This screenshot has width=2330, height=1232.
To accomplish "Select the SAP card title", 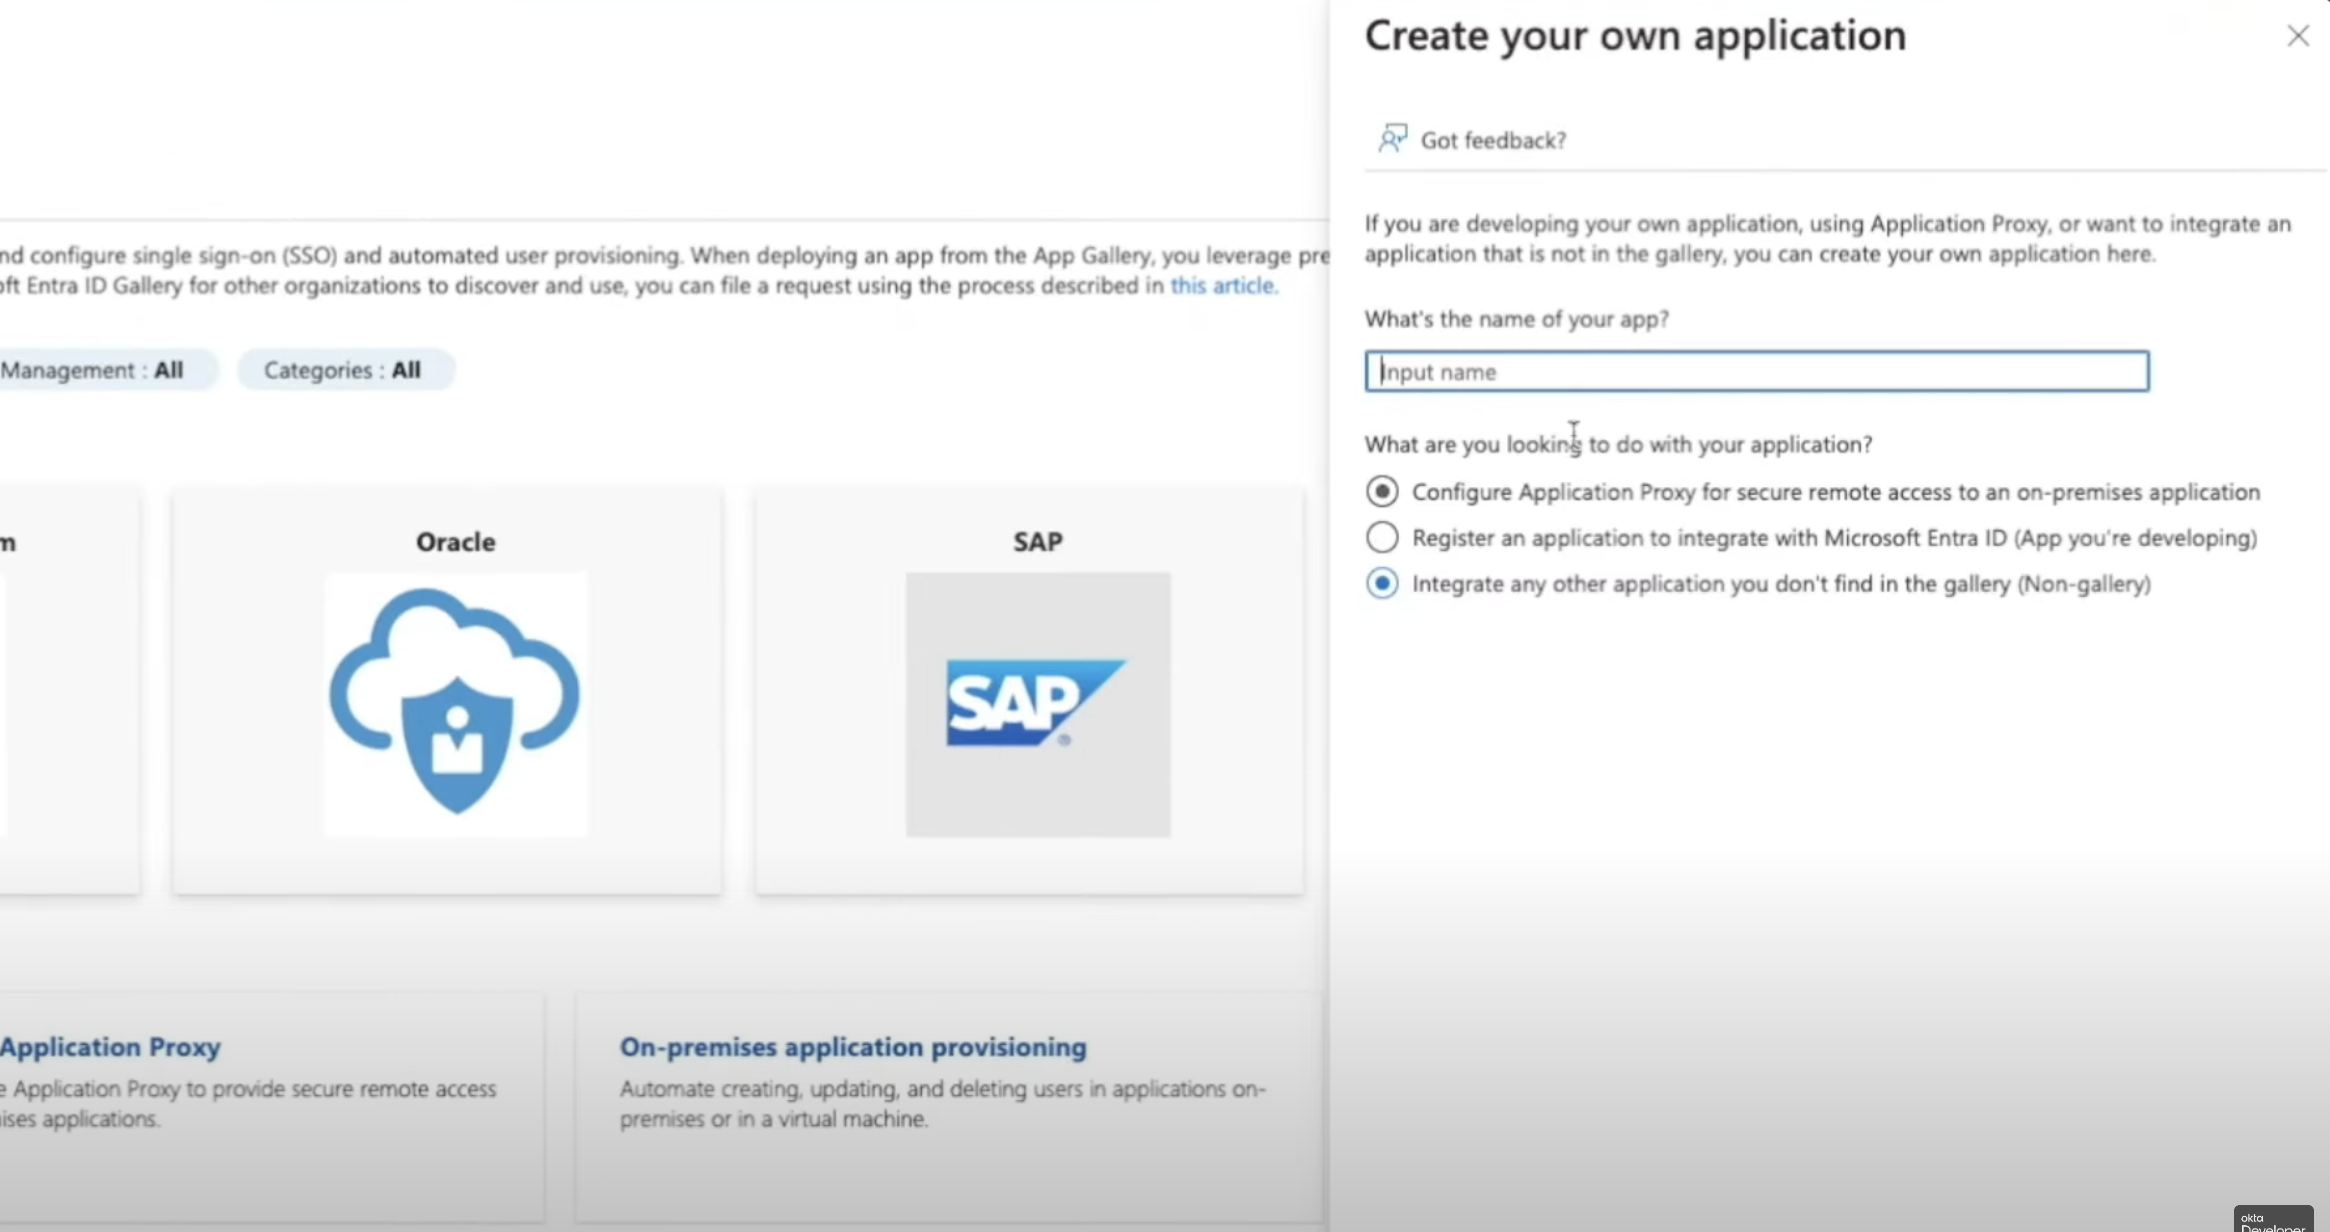I will point(1037,542).
